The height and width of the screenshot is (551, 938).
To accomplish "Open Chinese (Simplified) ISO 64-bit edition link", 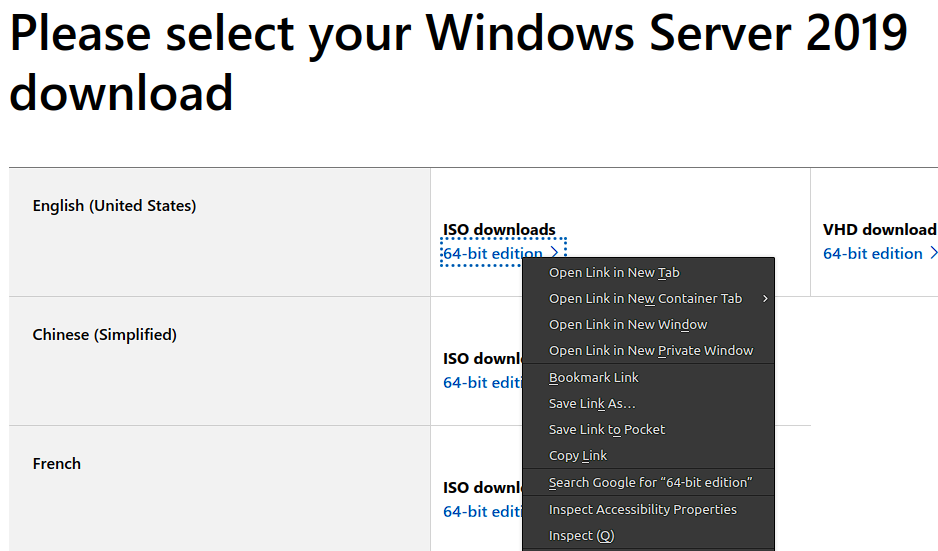I will (482, 383).
